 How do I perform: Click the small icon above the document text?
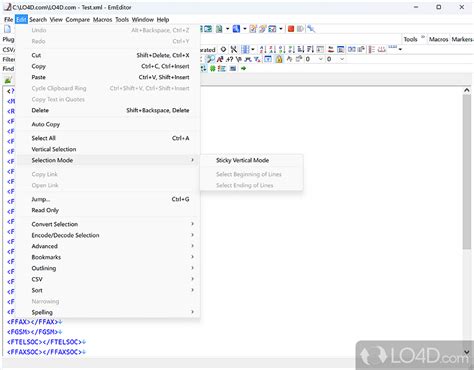coord(8,80)
